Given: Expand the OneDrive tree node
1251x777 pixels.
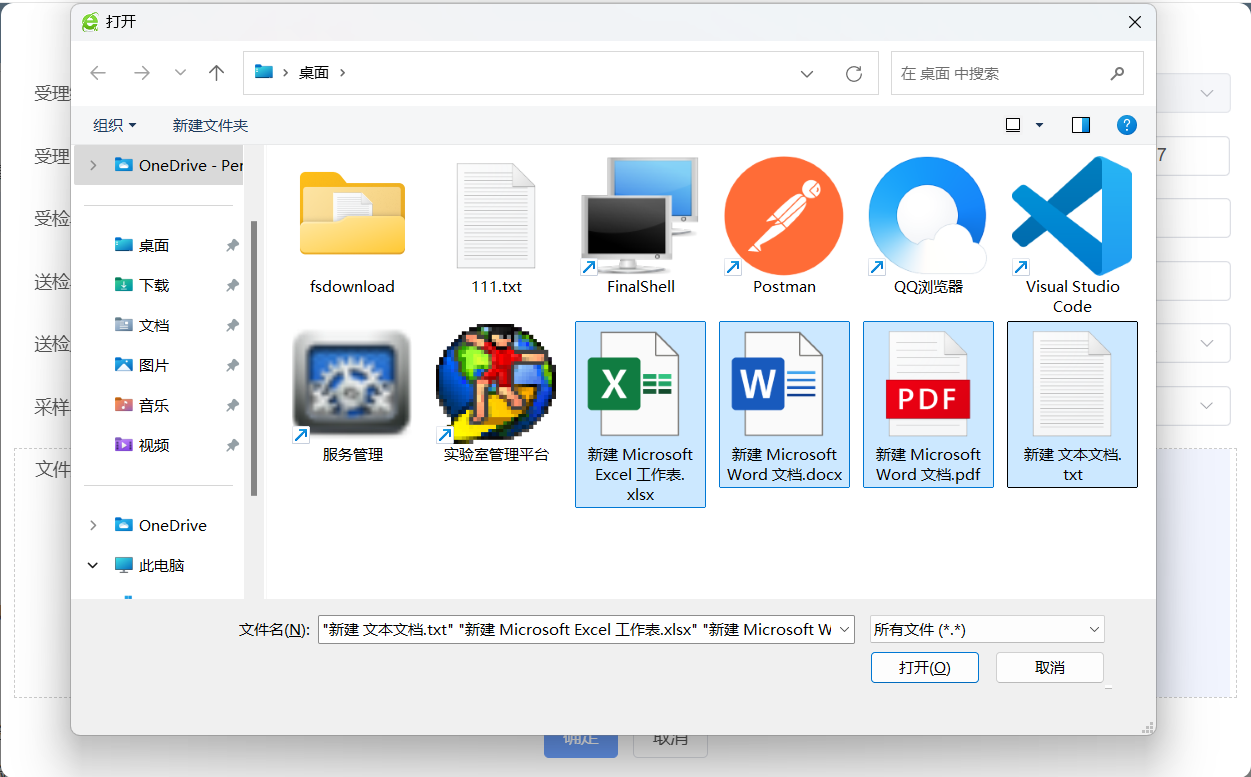Looking at the screenshot, I should click(x=93, y=525).
